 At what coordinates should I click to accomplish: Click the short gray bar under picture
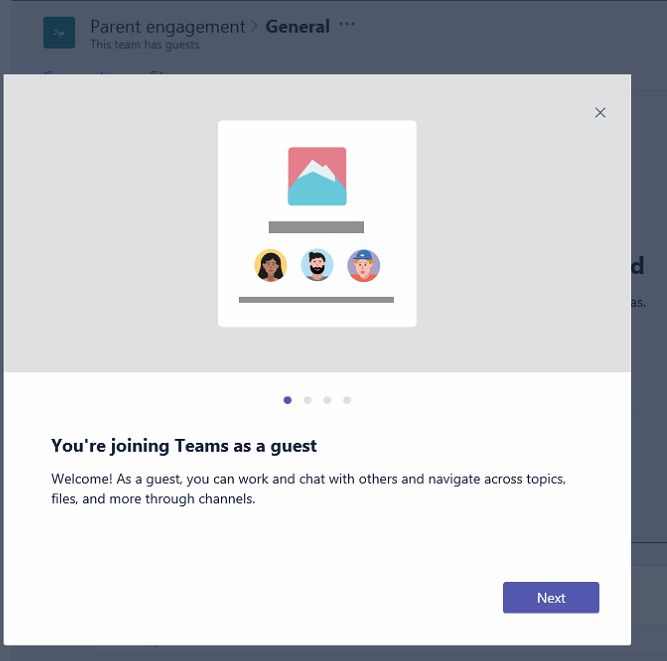(316, 227)
